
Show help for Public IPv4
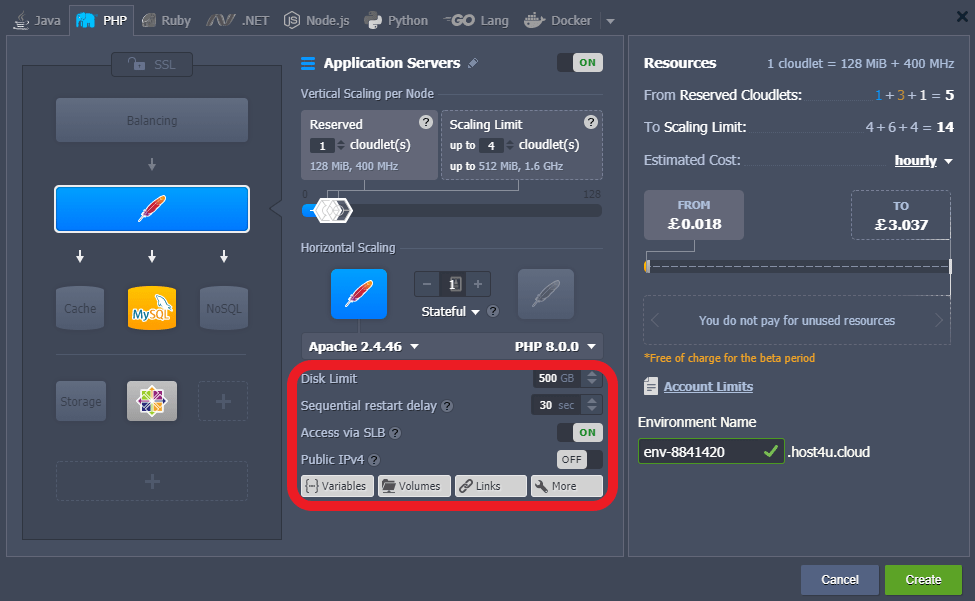pos(374,460)
